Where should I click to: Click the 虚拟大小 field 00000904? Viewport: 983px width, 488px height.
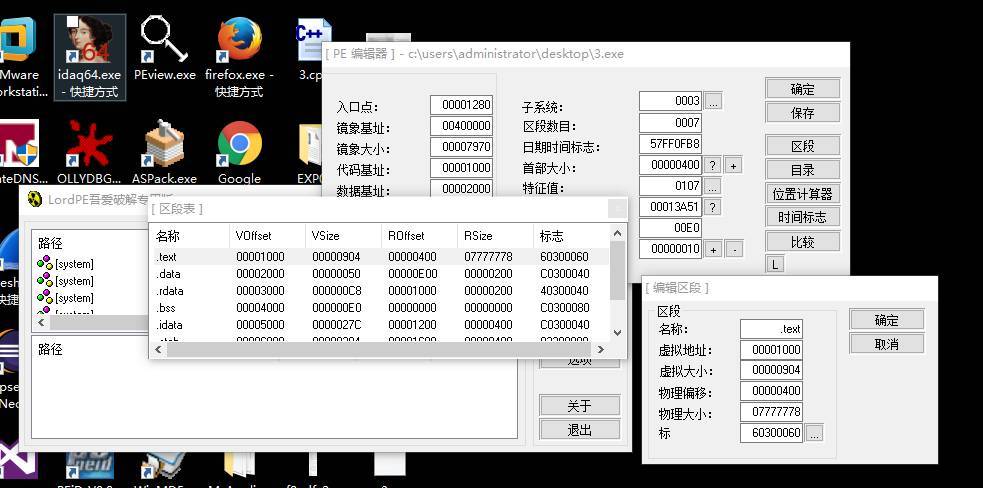pyautogui.click(x=771, y=369)
